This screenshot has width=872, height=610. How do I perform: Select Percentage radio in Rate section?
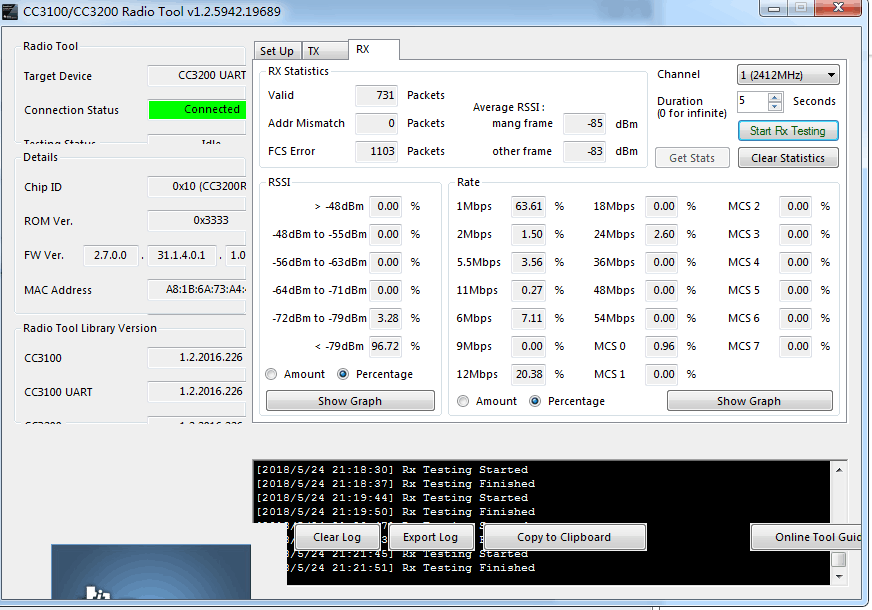(x=534, y=401)
